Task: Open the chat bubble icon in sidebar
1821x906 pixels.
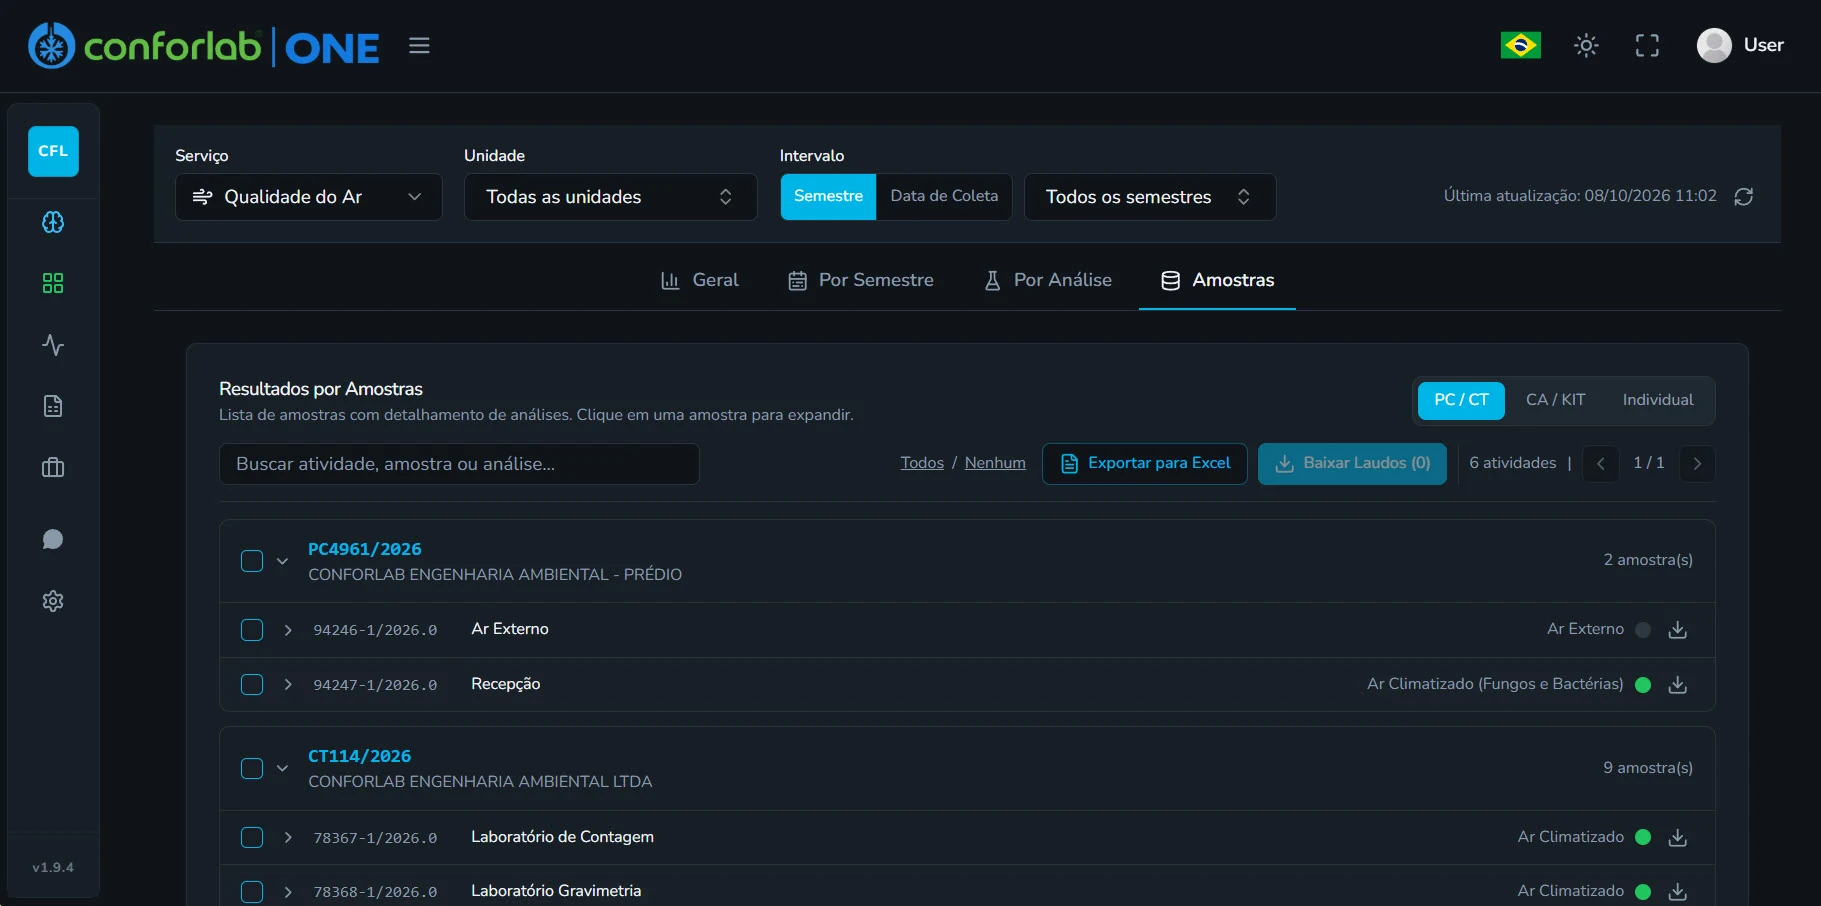Action: click(x=53, y=540)
